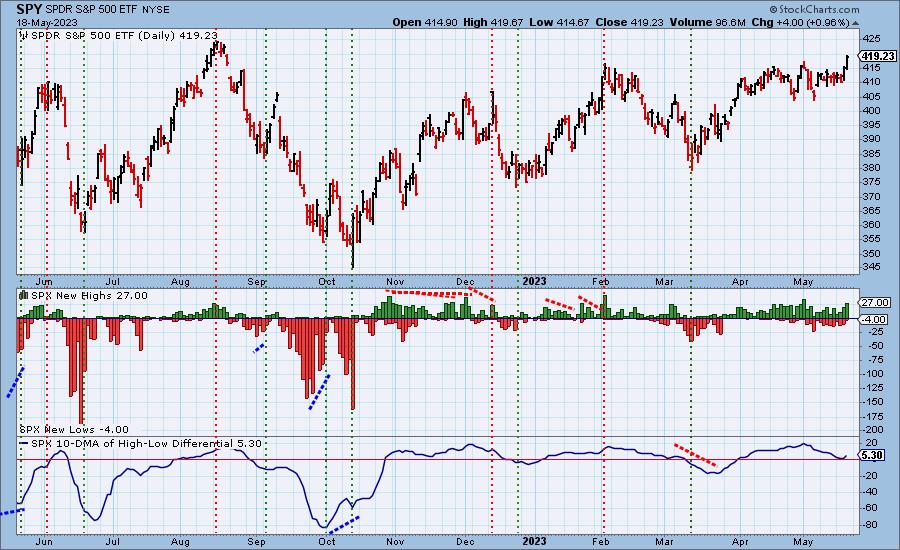This screenshot has width=900, height=550.
Task: Click the 425 label on the price axis
Action: [x=871, y=39]
